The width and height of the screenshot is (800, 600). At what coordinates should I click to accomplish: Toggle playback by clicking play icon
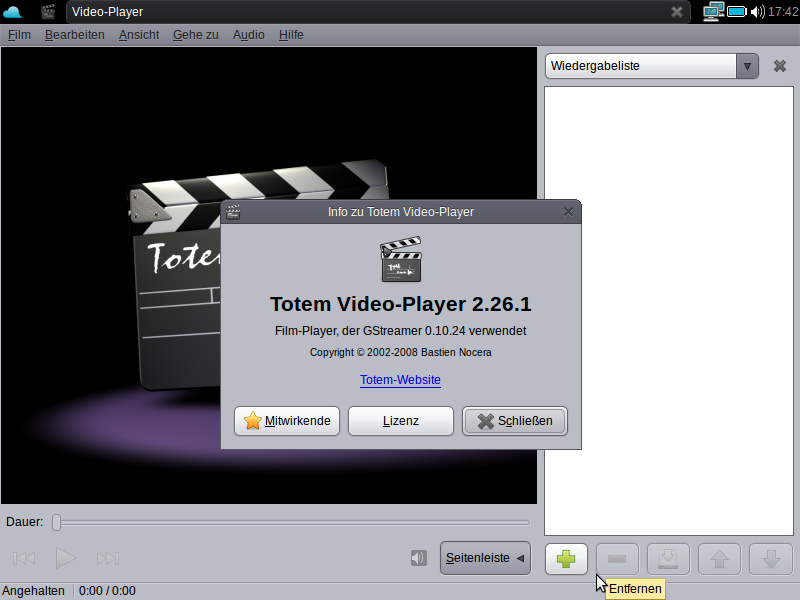click(x=66, y=558)
